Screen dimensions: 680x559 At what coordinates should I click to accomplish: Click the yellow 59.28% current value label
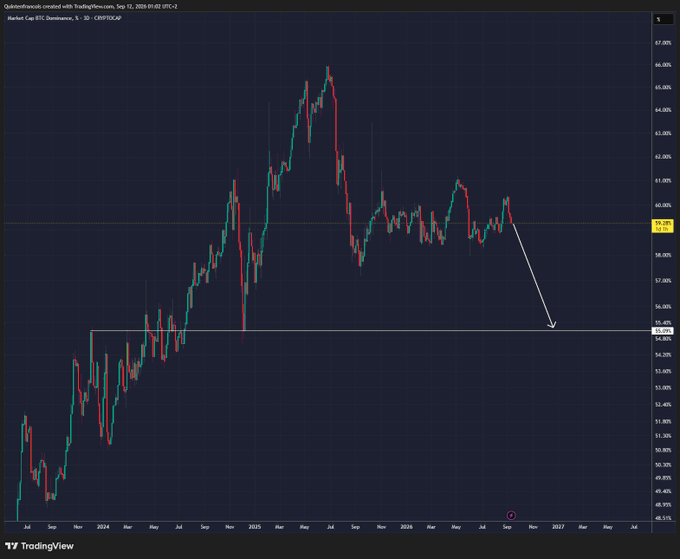coord(663,226)
